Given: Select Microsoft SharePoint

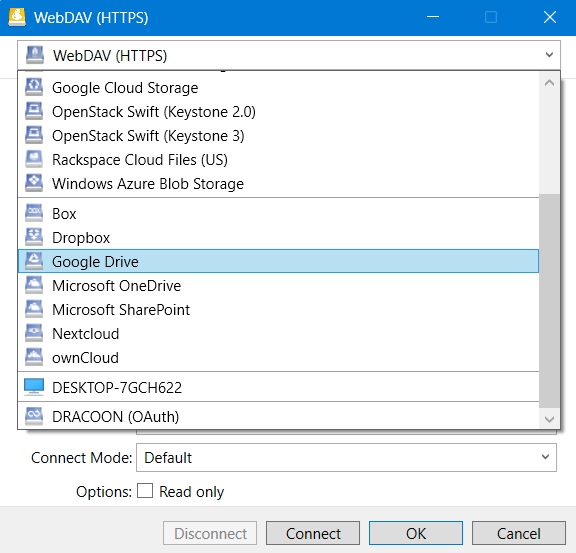Looking at the screenshot, I should 278,309.
